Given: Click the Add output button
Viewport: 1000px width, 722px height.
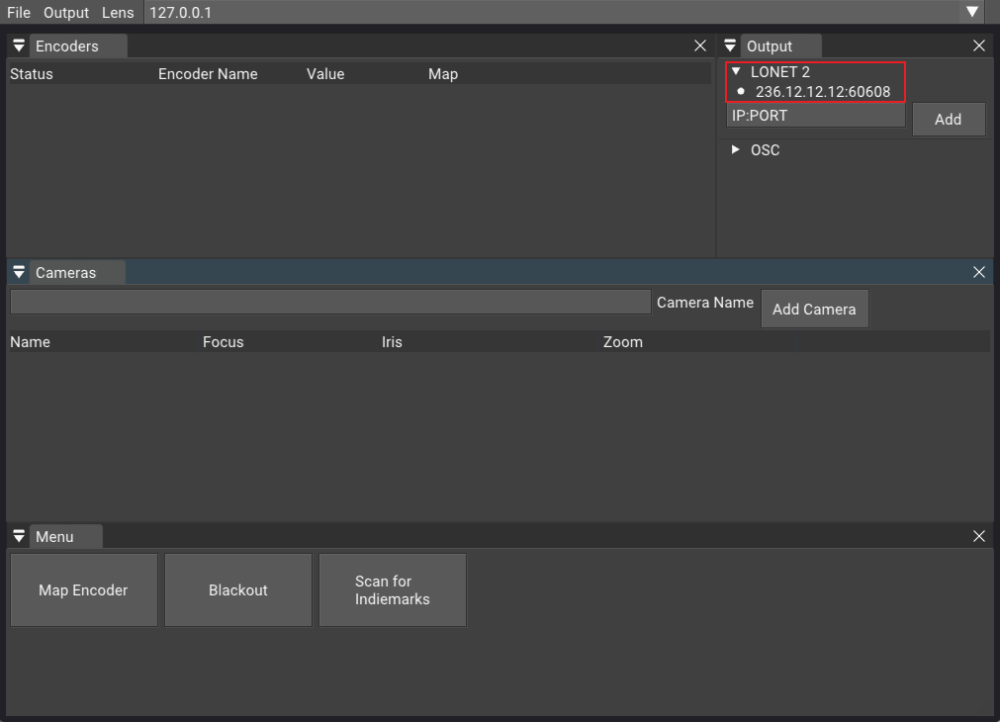Looking at the screenshot, I should click(948, 119).
